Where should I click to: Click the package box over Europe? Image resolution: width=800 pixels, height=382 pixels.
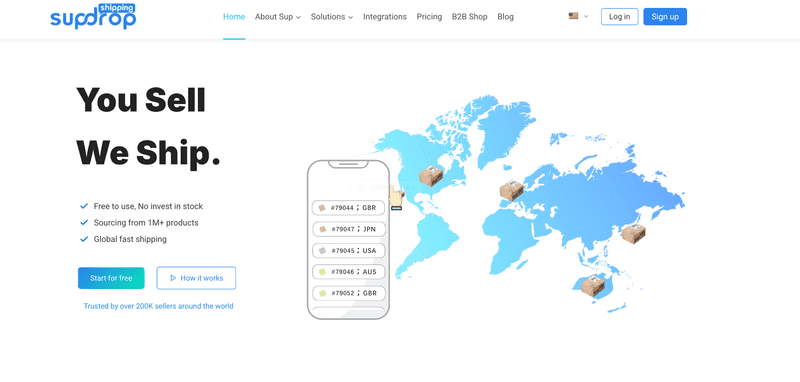(x=511, y=191)
